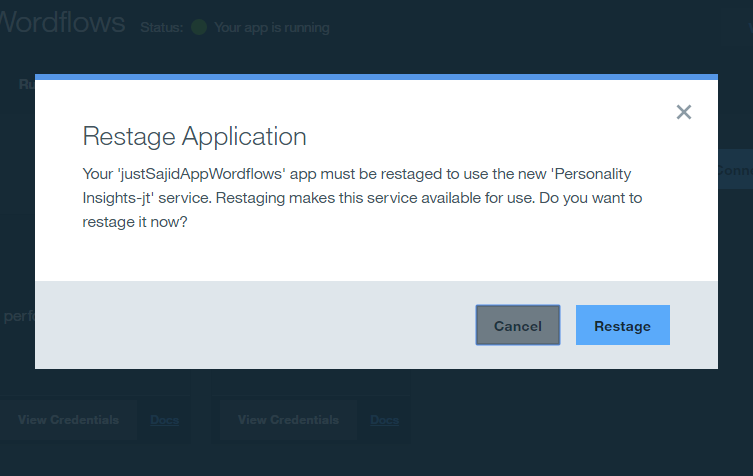
Task: Cancel restaging the app
Action: tap(518, 325)
